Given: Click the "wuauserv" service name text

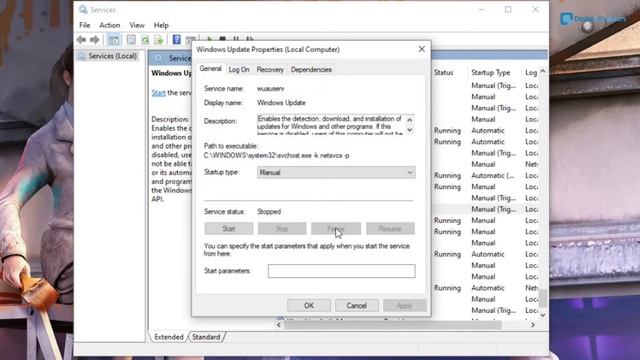Looking at the screenshot, I should (271, 89).
